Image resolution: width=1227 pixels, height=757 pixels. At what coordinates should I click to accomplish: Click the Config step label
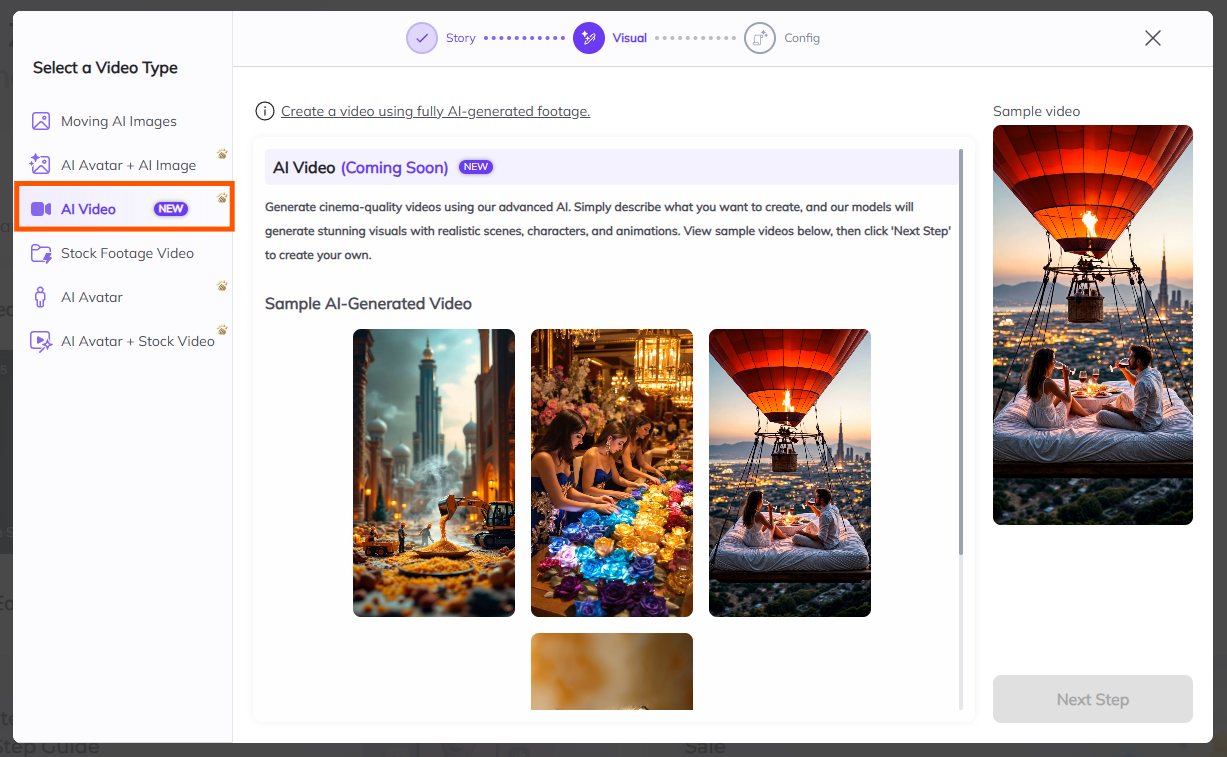(802, 38)
